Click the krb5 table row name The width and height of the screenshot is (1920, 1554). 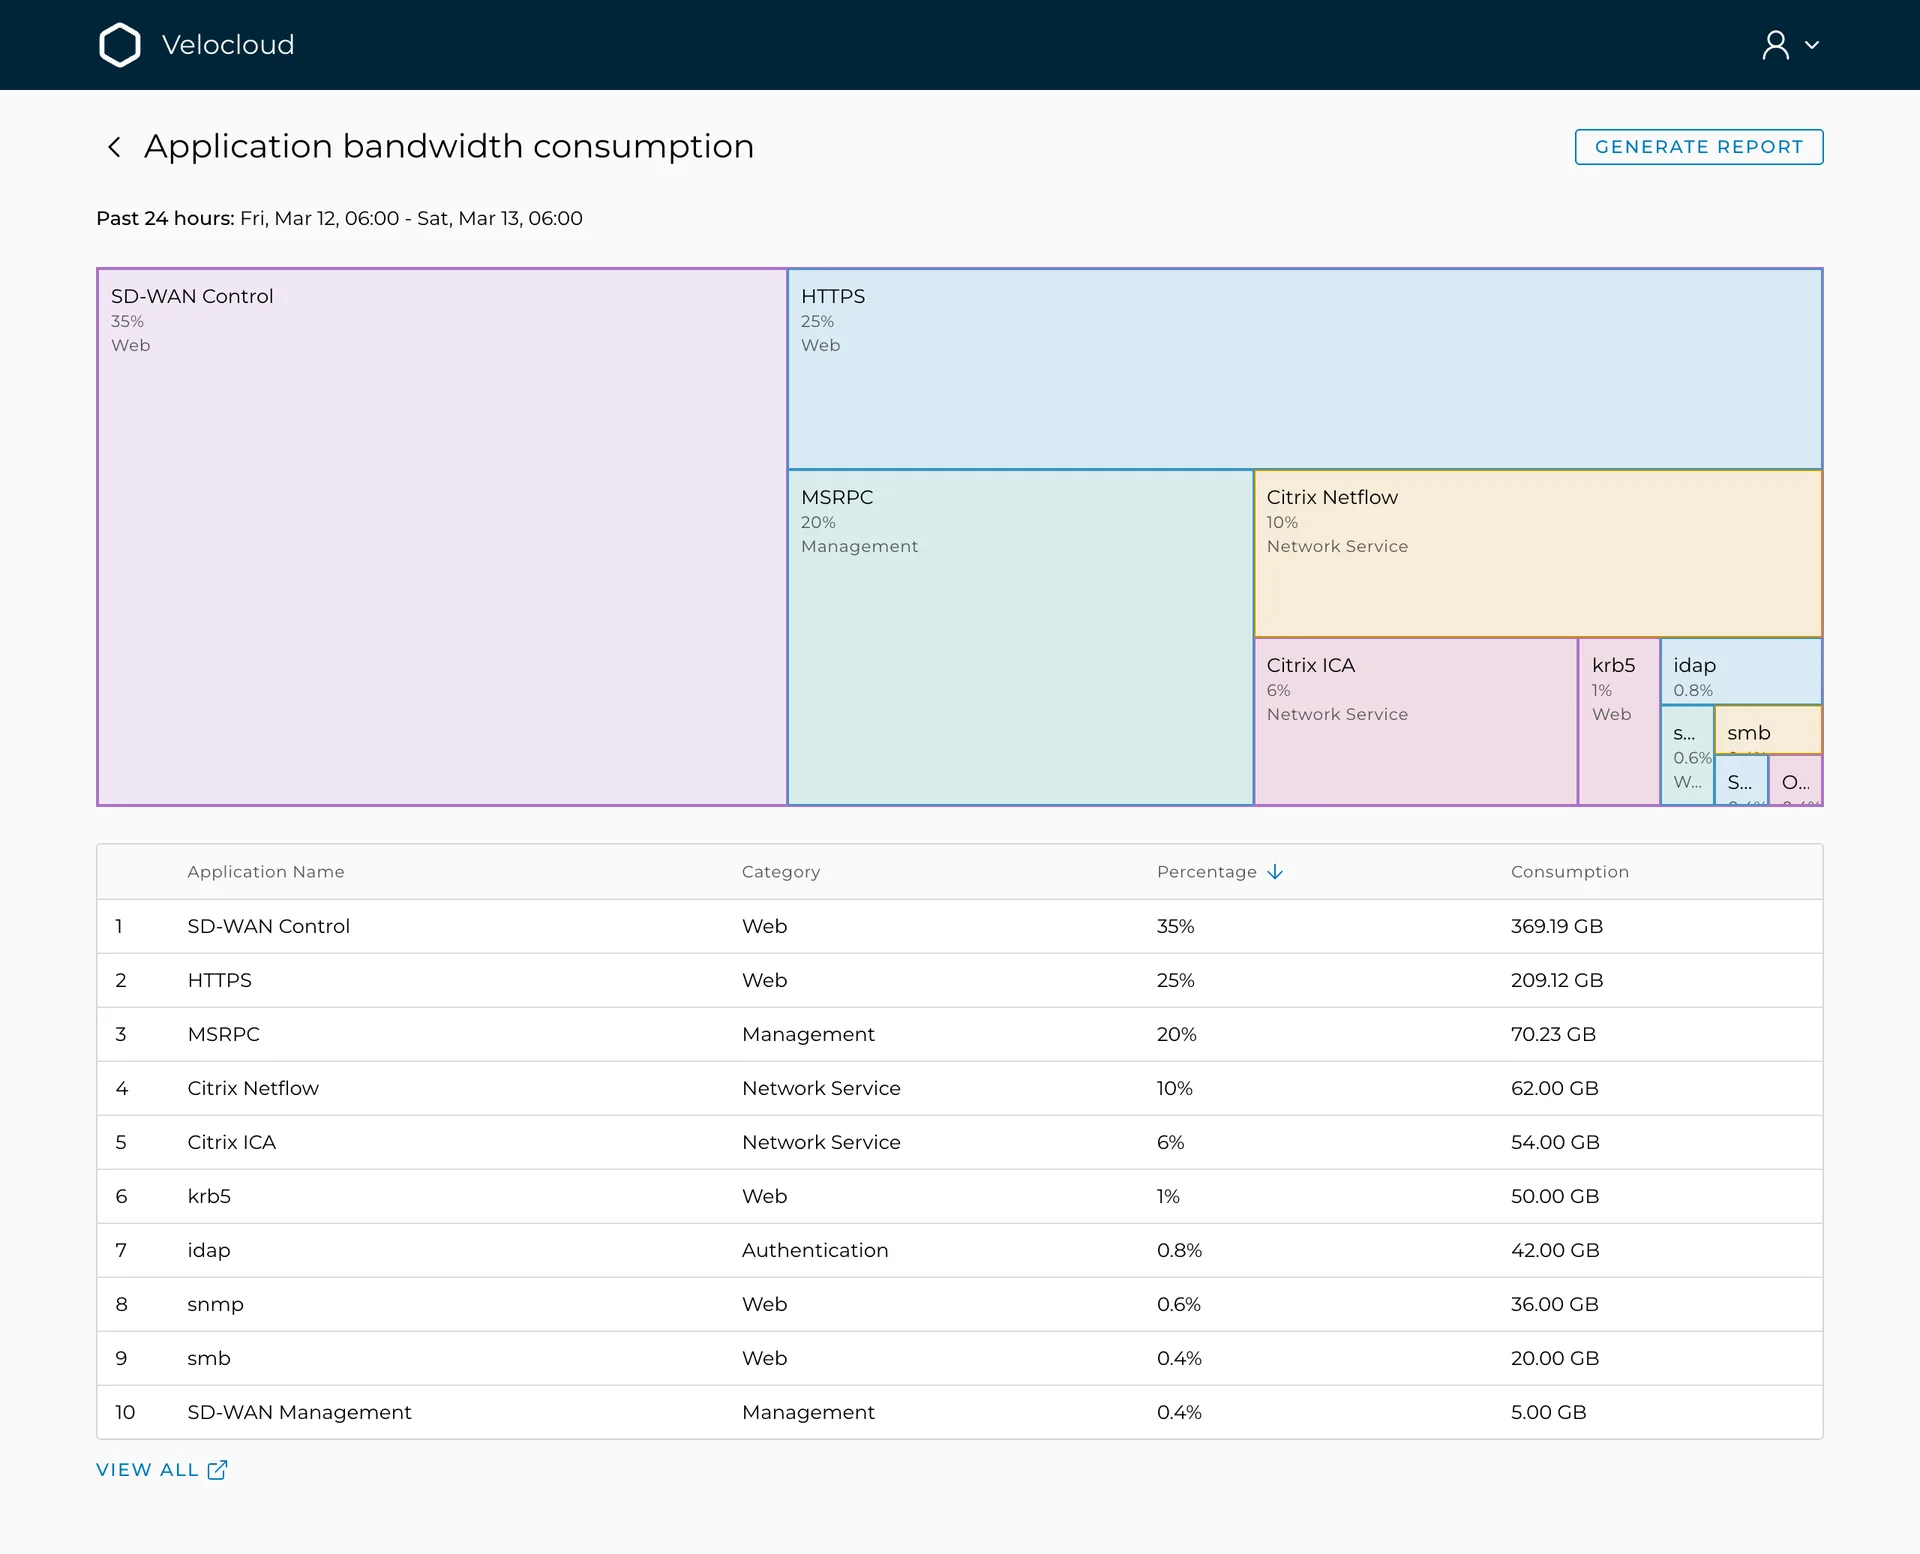coord(209,1196)
